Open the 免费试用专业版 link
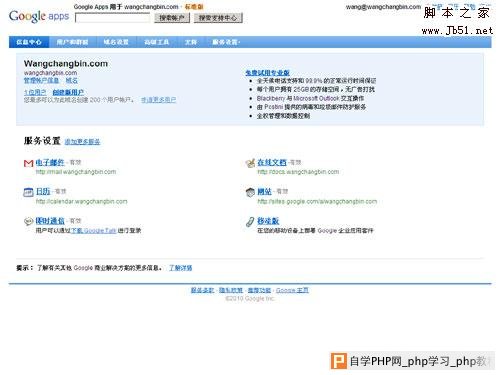 click(267, 73)
